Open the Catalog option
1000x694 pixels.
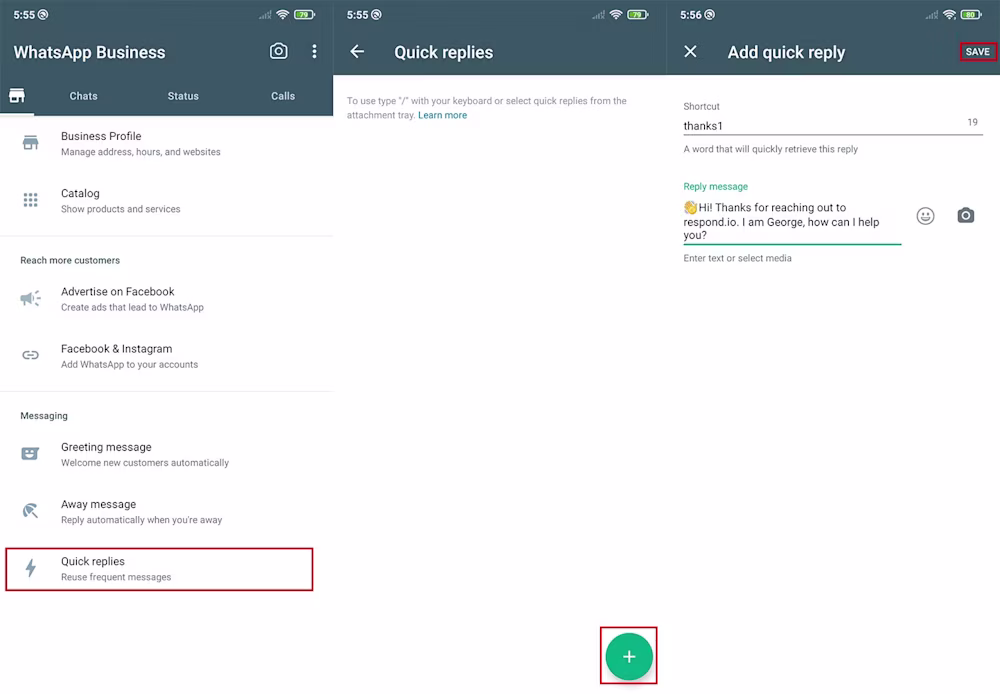(166, 200)
